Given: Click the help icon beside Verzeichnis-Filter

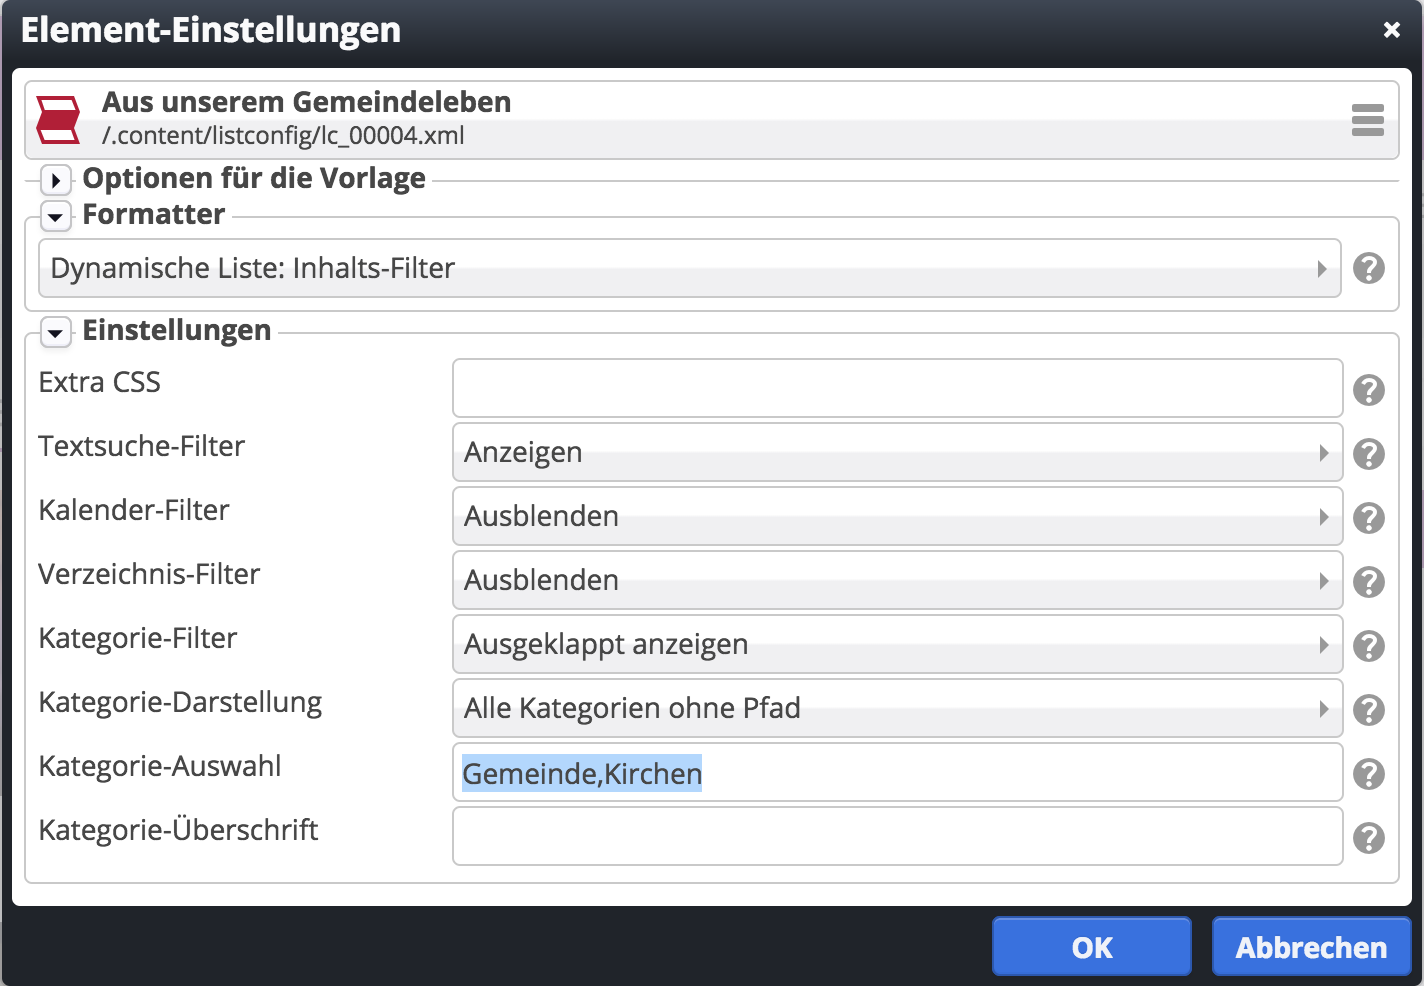Looking at the screenshot, I should [1369, 581].
